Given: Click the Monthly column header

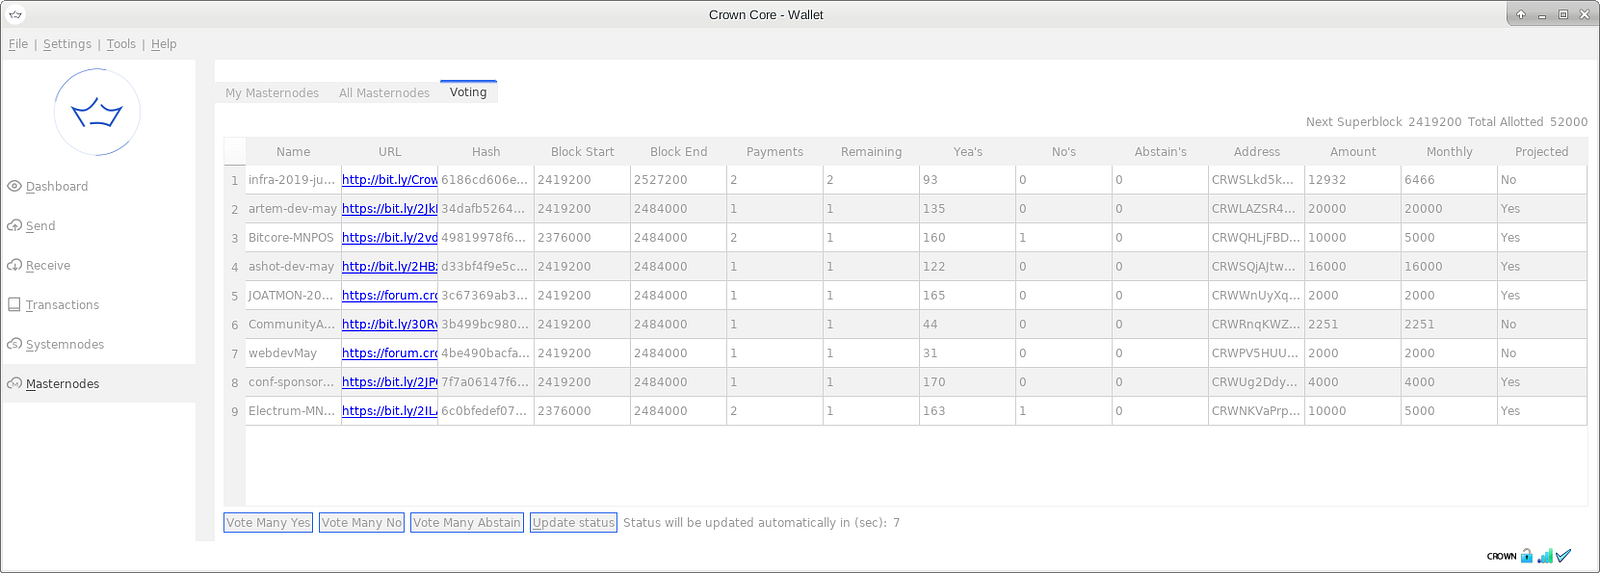Looking at the screenshot, I should [x=1449, y=152].
